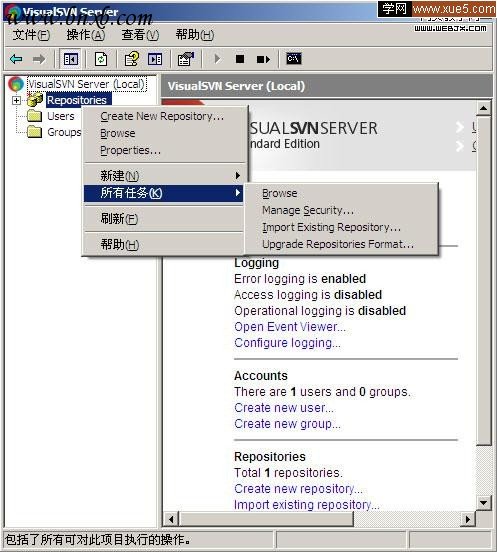Choose 帮助(H) in the context menu

tap(164, 244)
